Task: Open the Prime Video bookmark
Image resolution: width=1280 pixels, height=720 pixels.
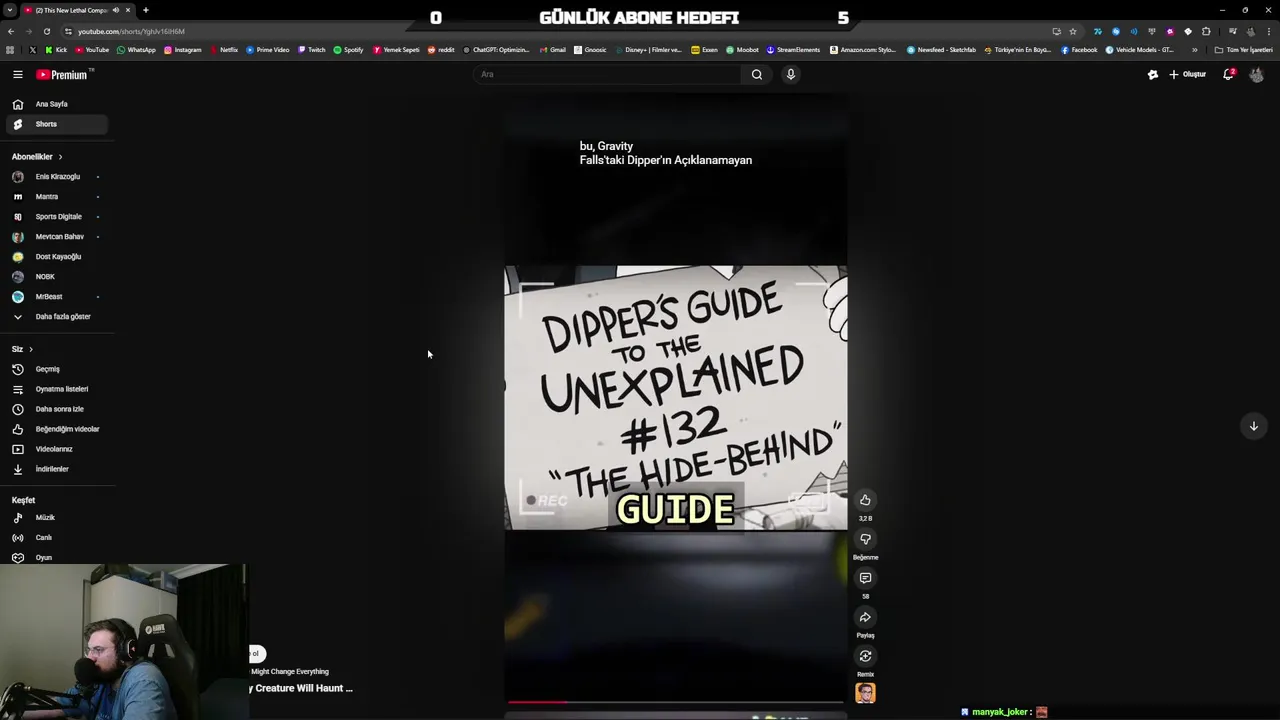Action: (x=267, y=50)
